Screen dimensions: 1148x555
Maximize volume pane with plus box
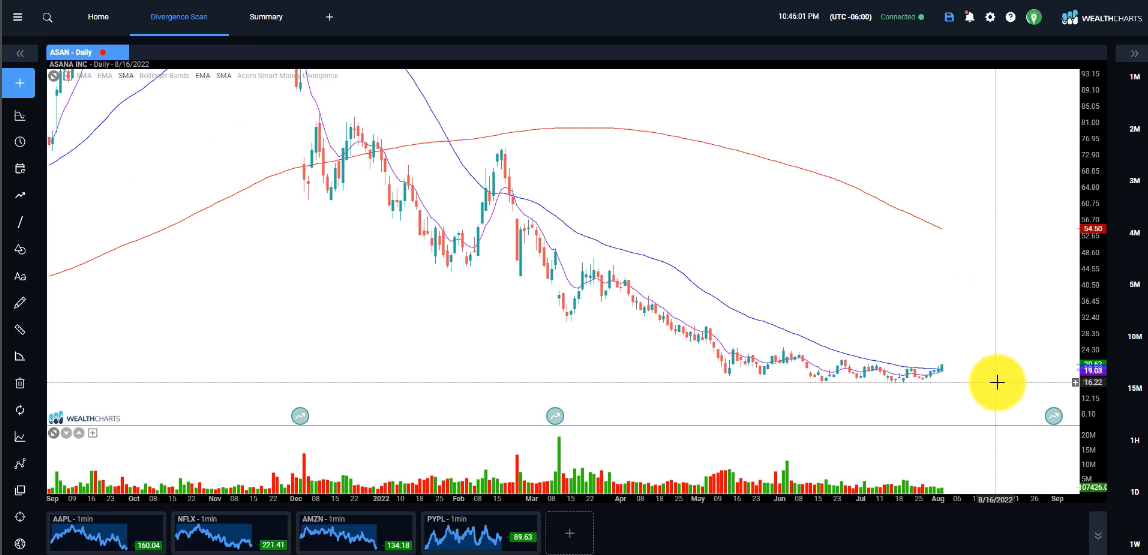(93, 433)
